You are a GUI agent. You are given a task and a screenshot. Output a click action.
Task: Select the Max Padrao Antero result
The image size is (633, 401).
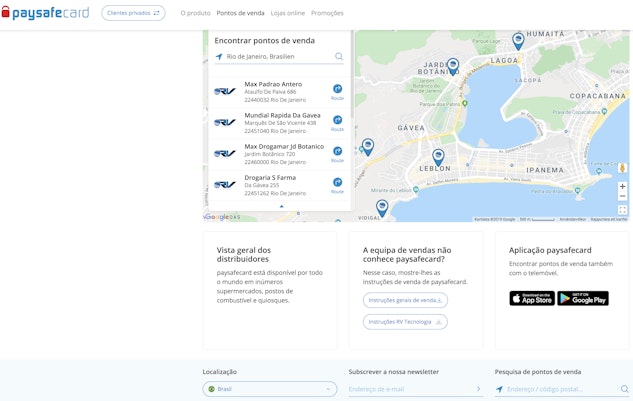(x=279, y=92)
